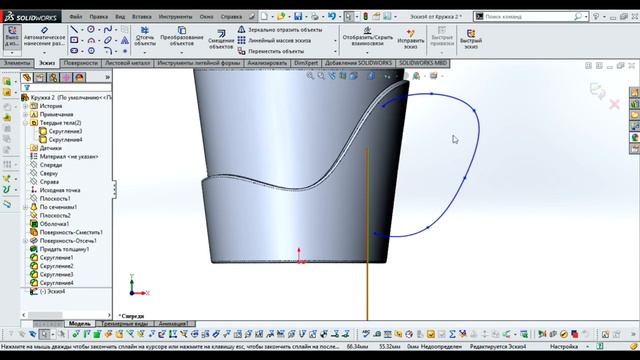Screen dimensions: 640x360
Task: Open the Справка menu
Action: (231, 17)
